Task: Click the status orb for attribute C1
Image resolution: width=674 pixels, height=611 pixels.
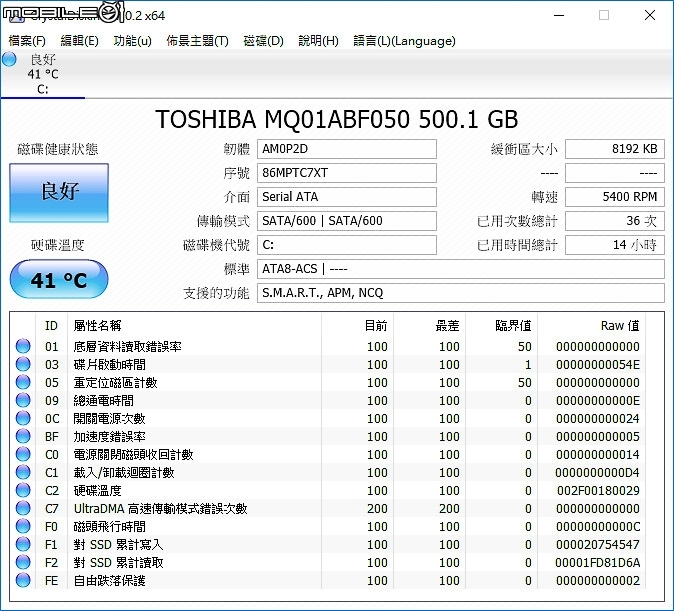Action: click(x=23, y=473)
